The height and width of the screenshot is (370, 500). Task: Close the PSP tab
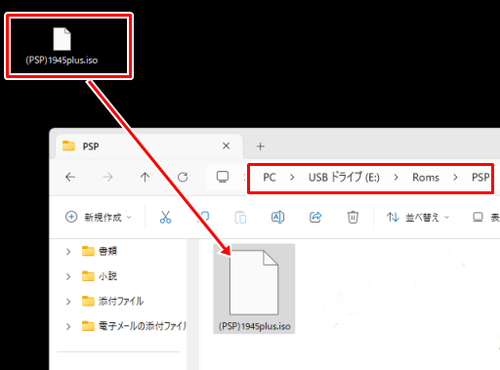pos(226,146)
